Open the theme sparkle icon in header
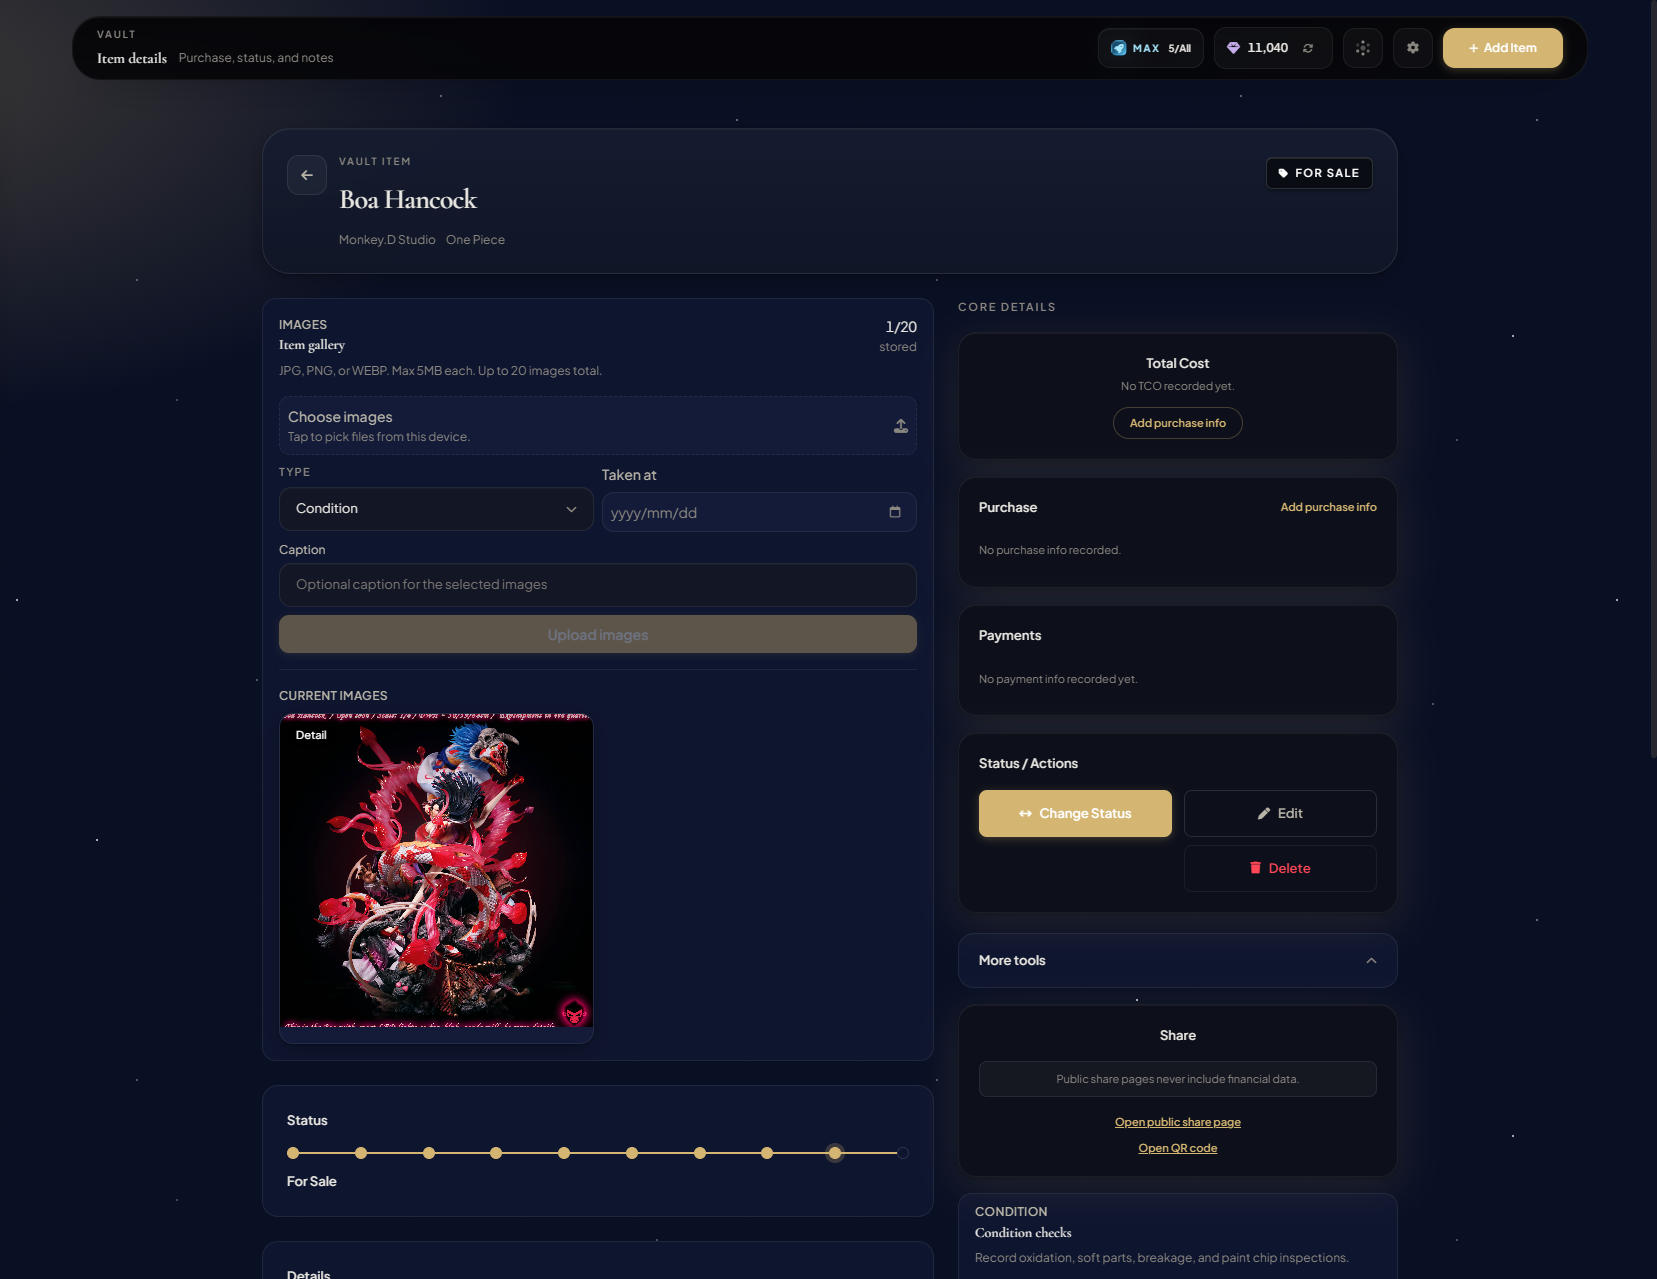 [x=1362, y=48]
